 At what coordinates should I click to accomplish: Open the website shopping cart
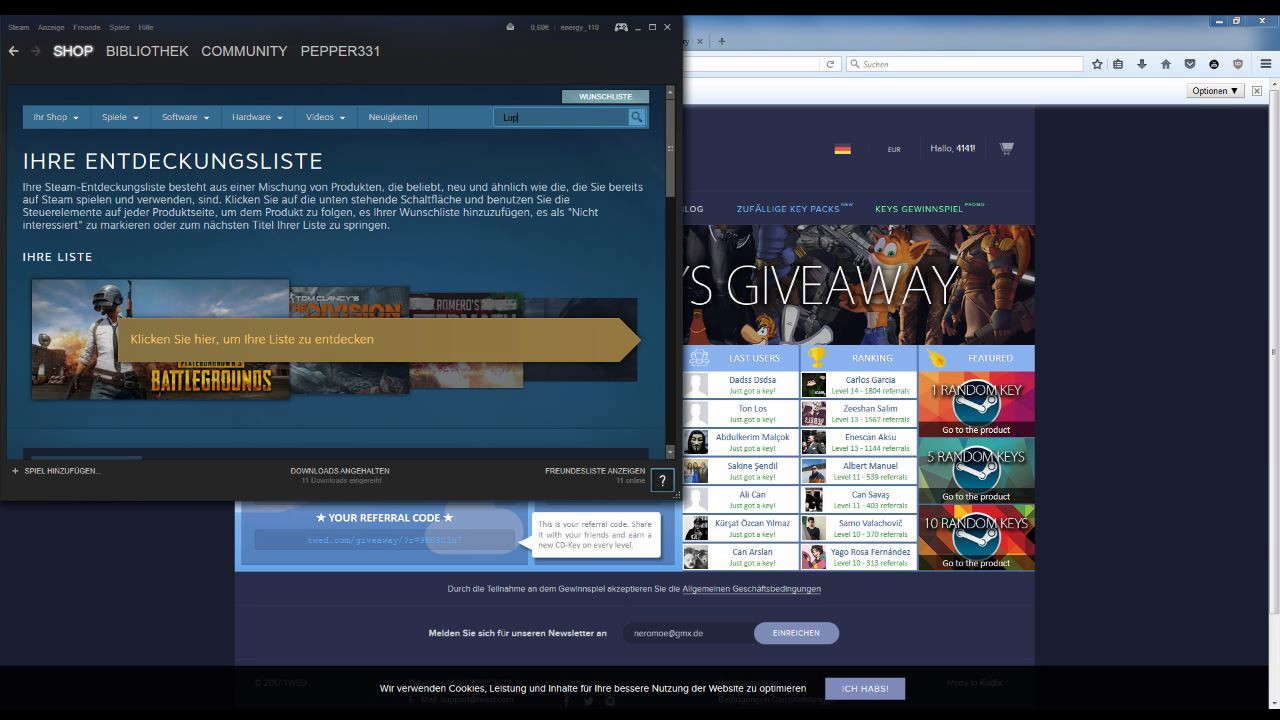(1006, 148)
